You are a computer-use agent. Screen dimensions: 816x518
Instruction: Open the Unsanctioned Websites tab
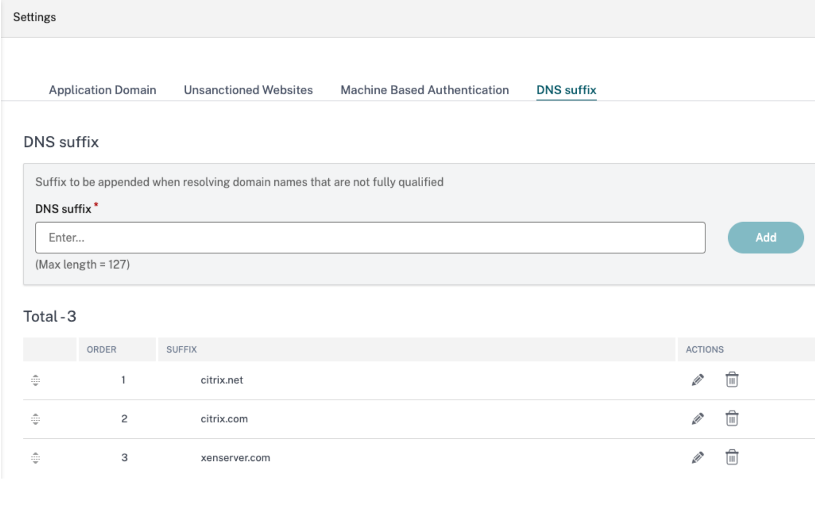click(x=248, y=90)
